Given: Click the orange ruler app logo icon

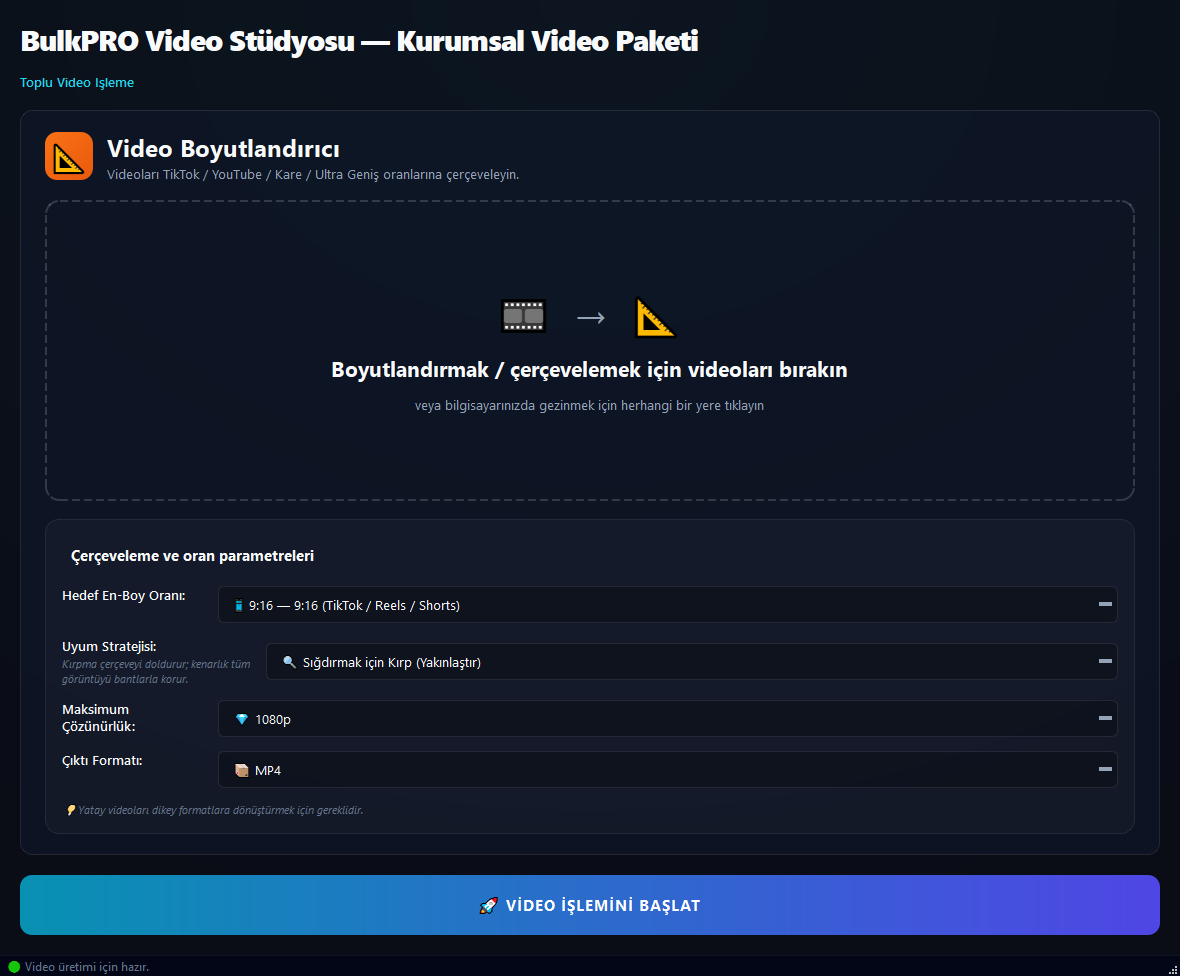Looking at the screenshot, I should (x=69, y=157).
